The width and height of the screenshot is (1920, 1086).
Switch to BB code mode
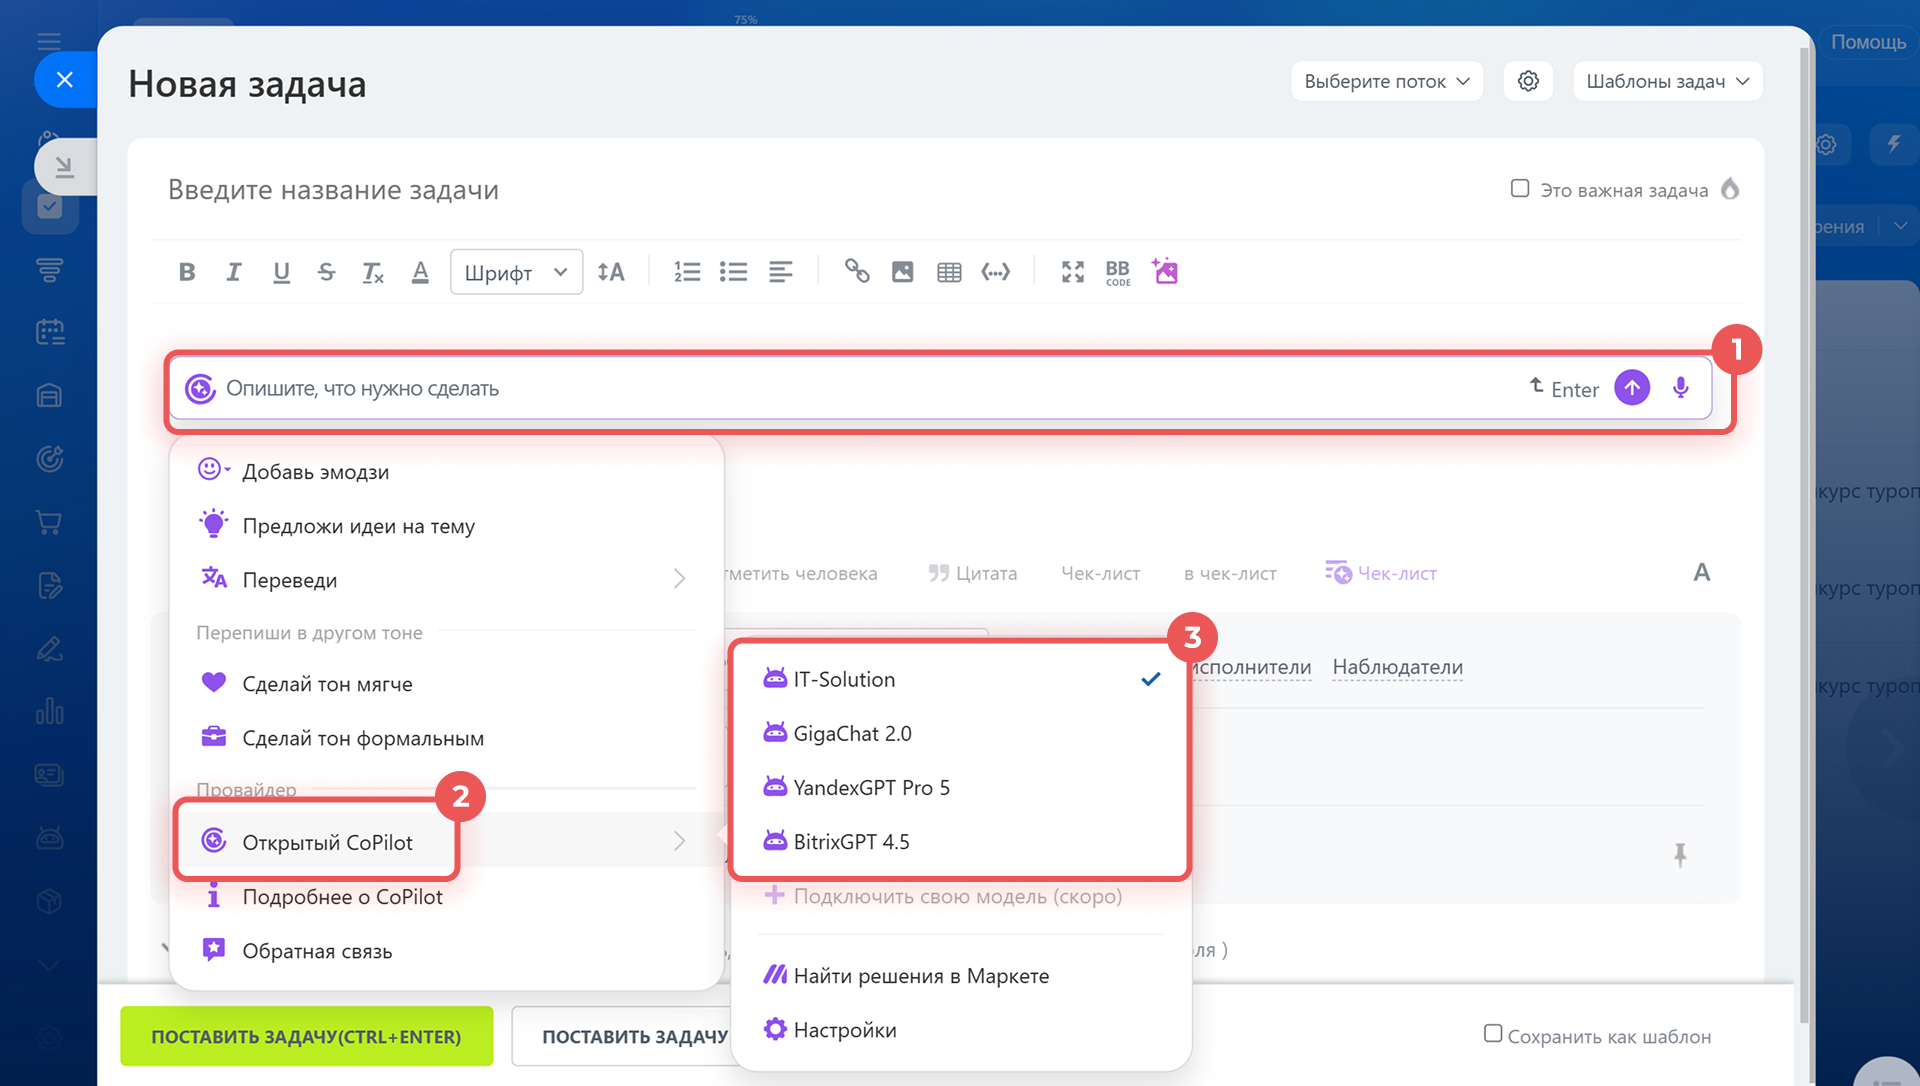pos(1118,272)
